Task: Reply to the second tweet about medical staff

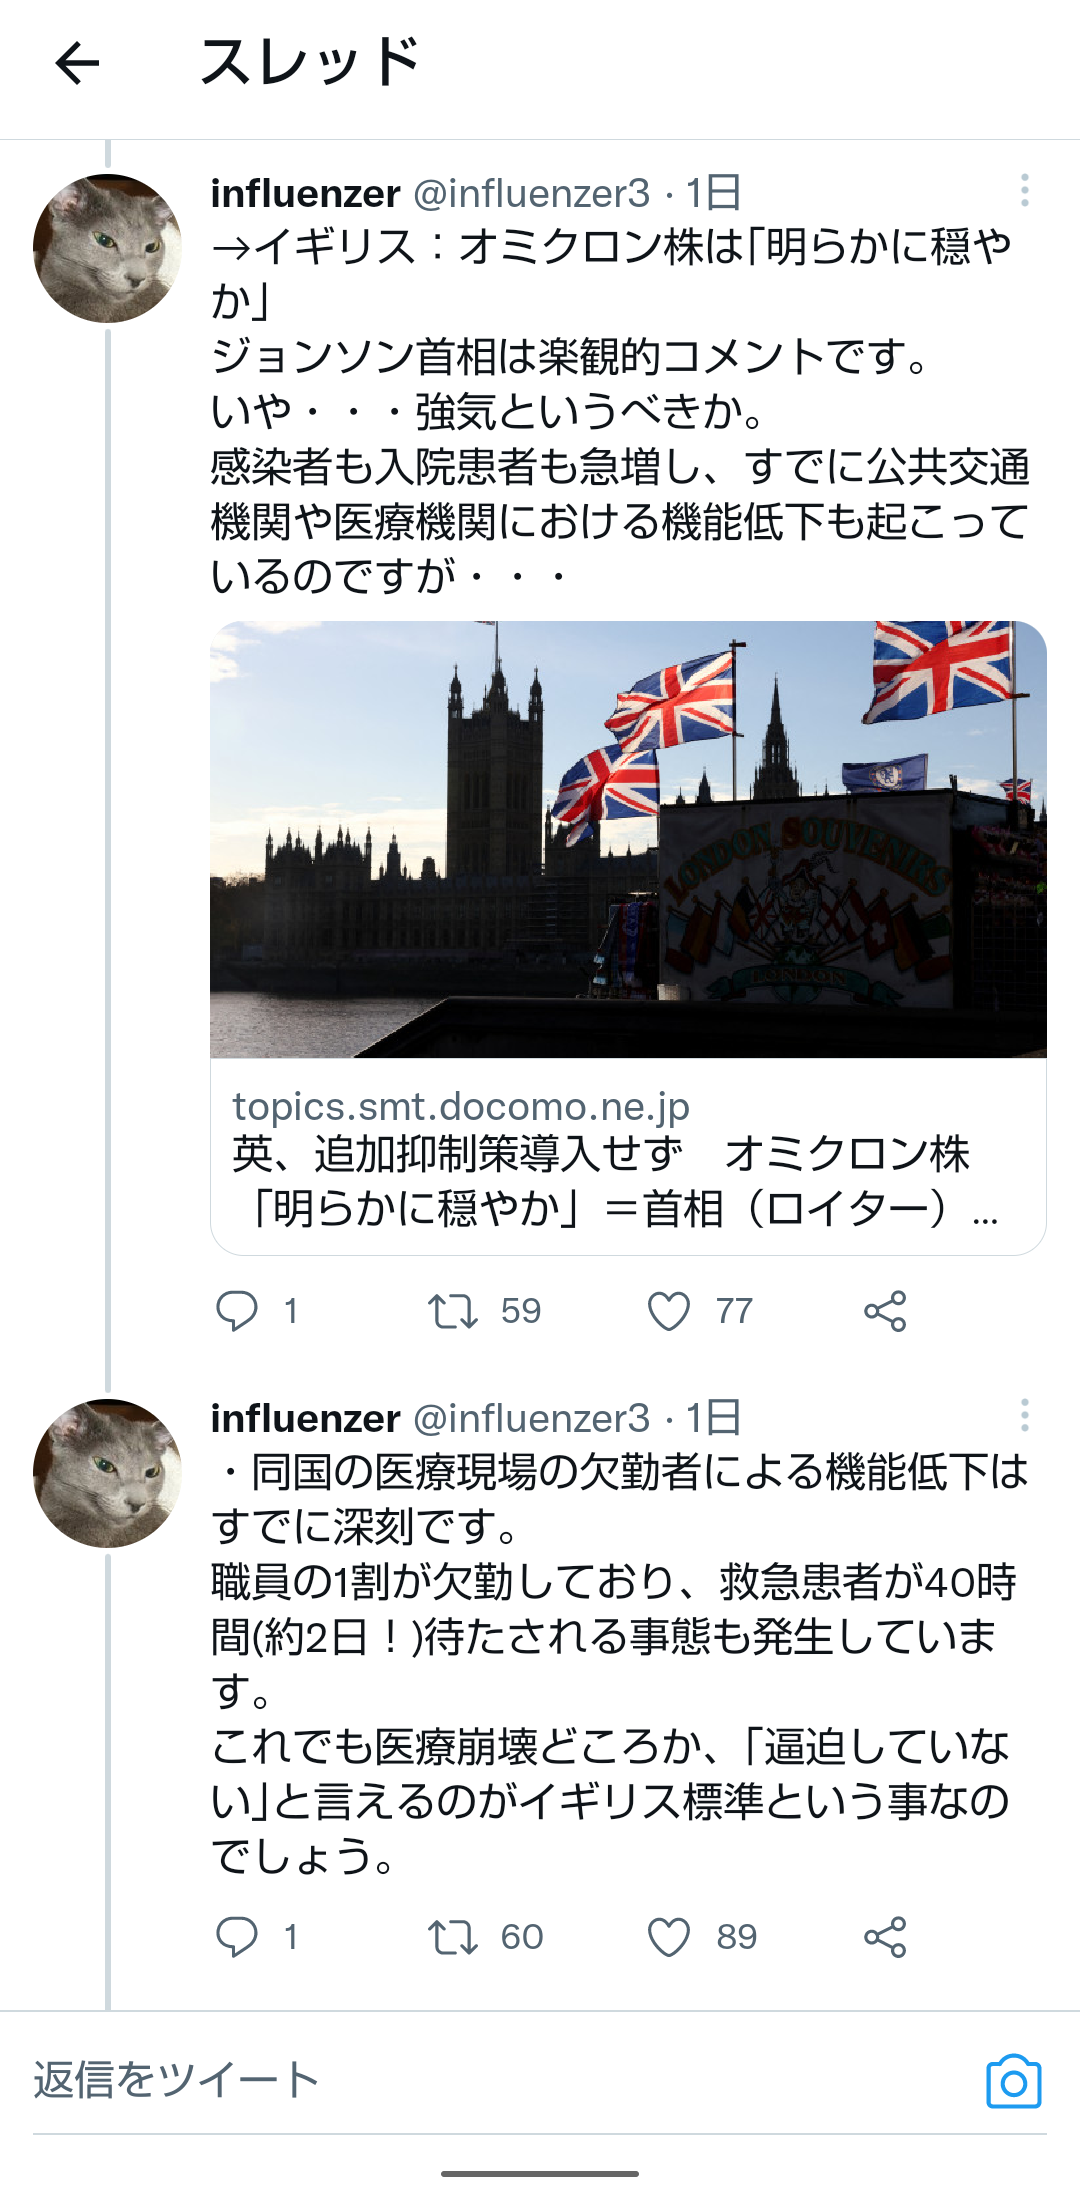Action: click(238, 1937)
